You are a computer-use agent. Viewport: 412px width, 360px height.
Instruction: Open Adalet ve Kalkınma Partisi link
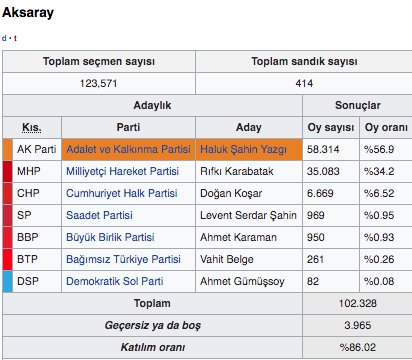pos(128,149)
